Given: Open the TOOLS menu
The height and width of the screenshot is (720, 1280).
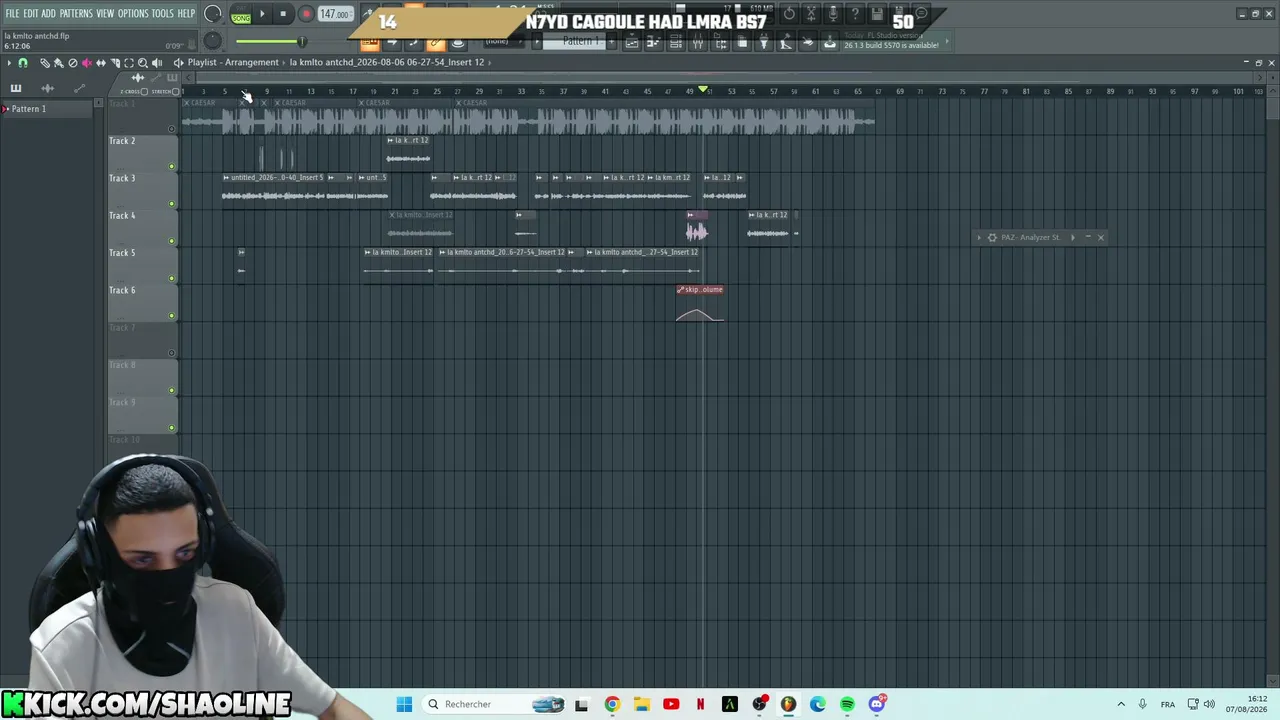Looking at the screenshot, I should point(162,14).
